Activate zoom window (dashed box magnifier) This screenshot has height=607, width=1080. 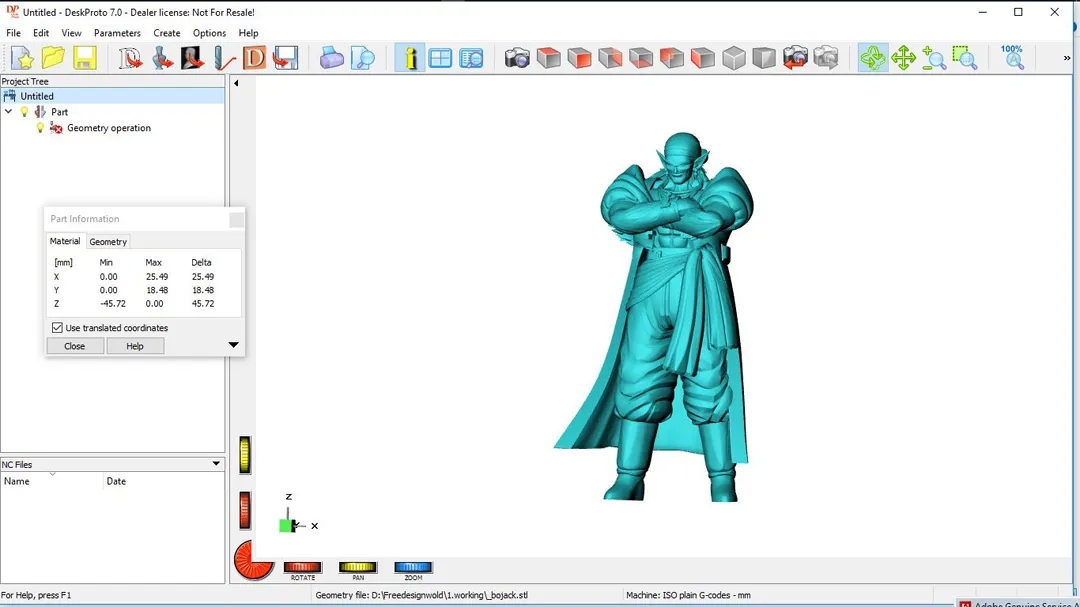(x=965, y=58)
